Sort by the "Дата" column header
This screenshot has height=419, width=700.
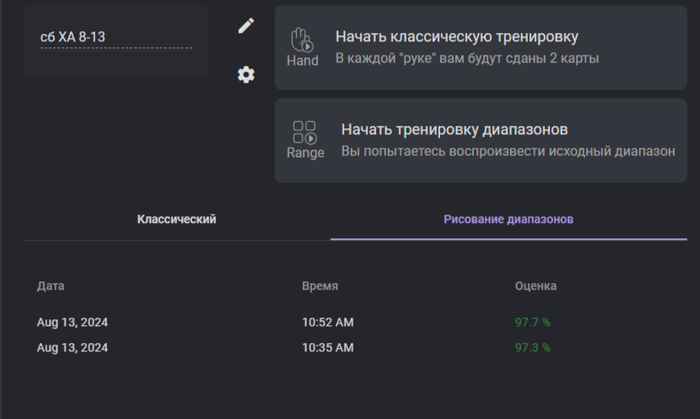click(51, 286)
